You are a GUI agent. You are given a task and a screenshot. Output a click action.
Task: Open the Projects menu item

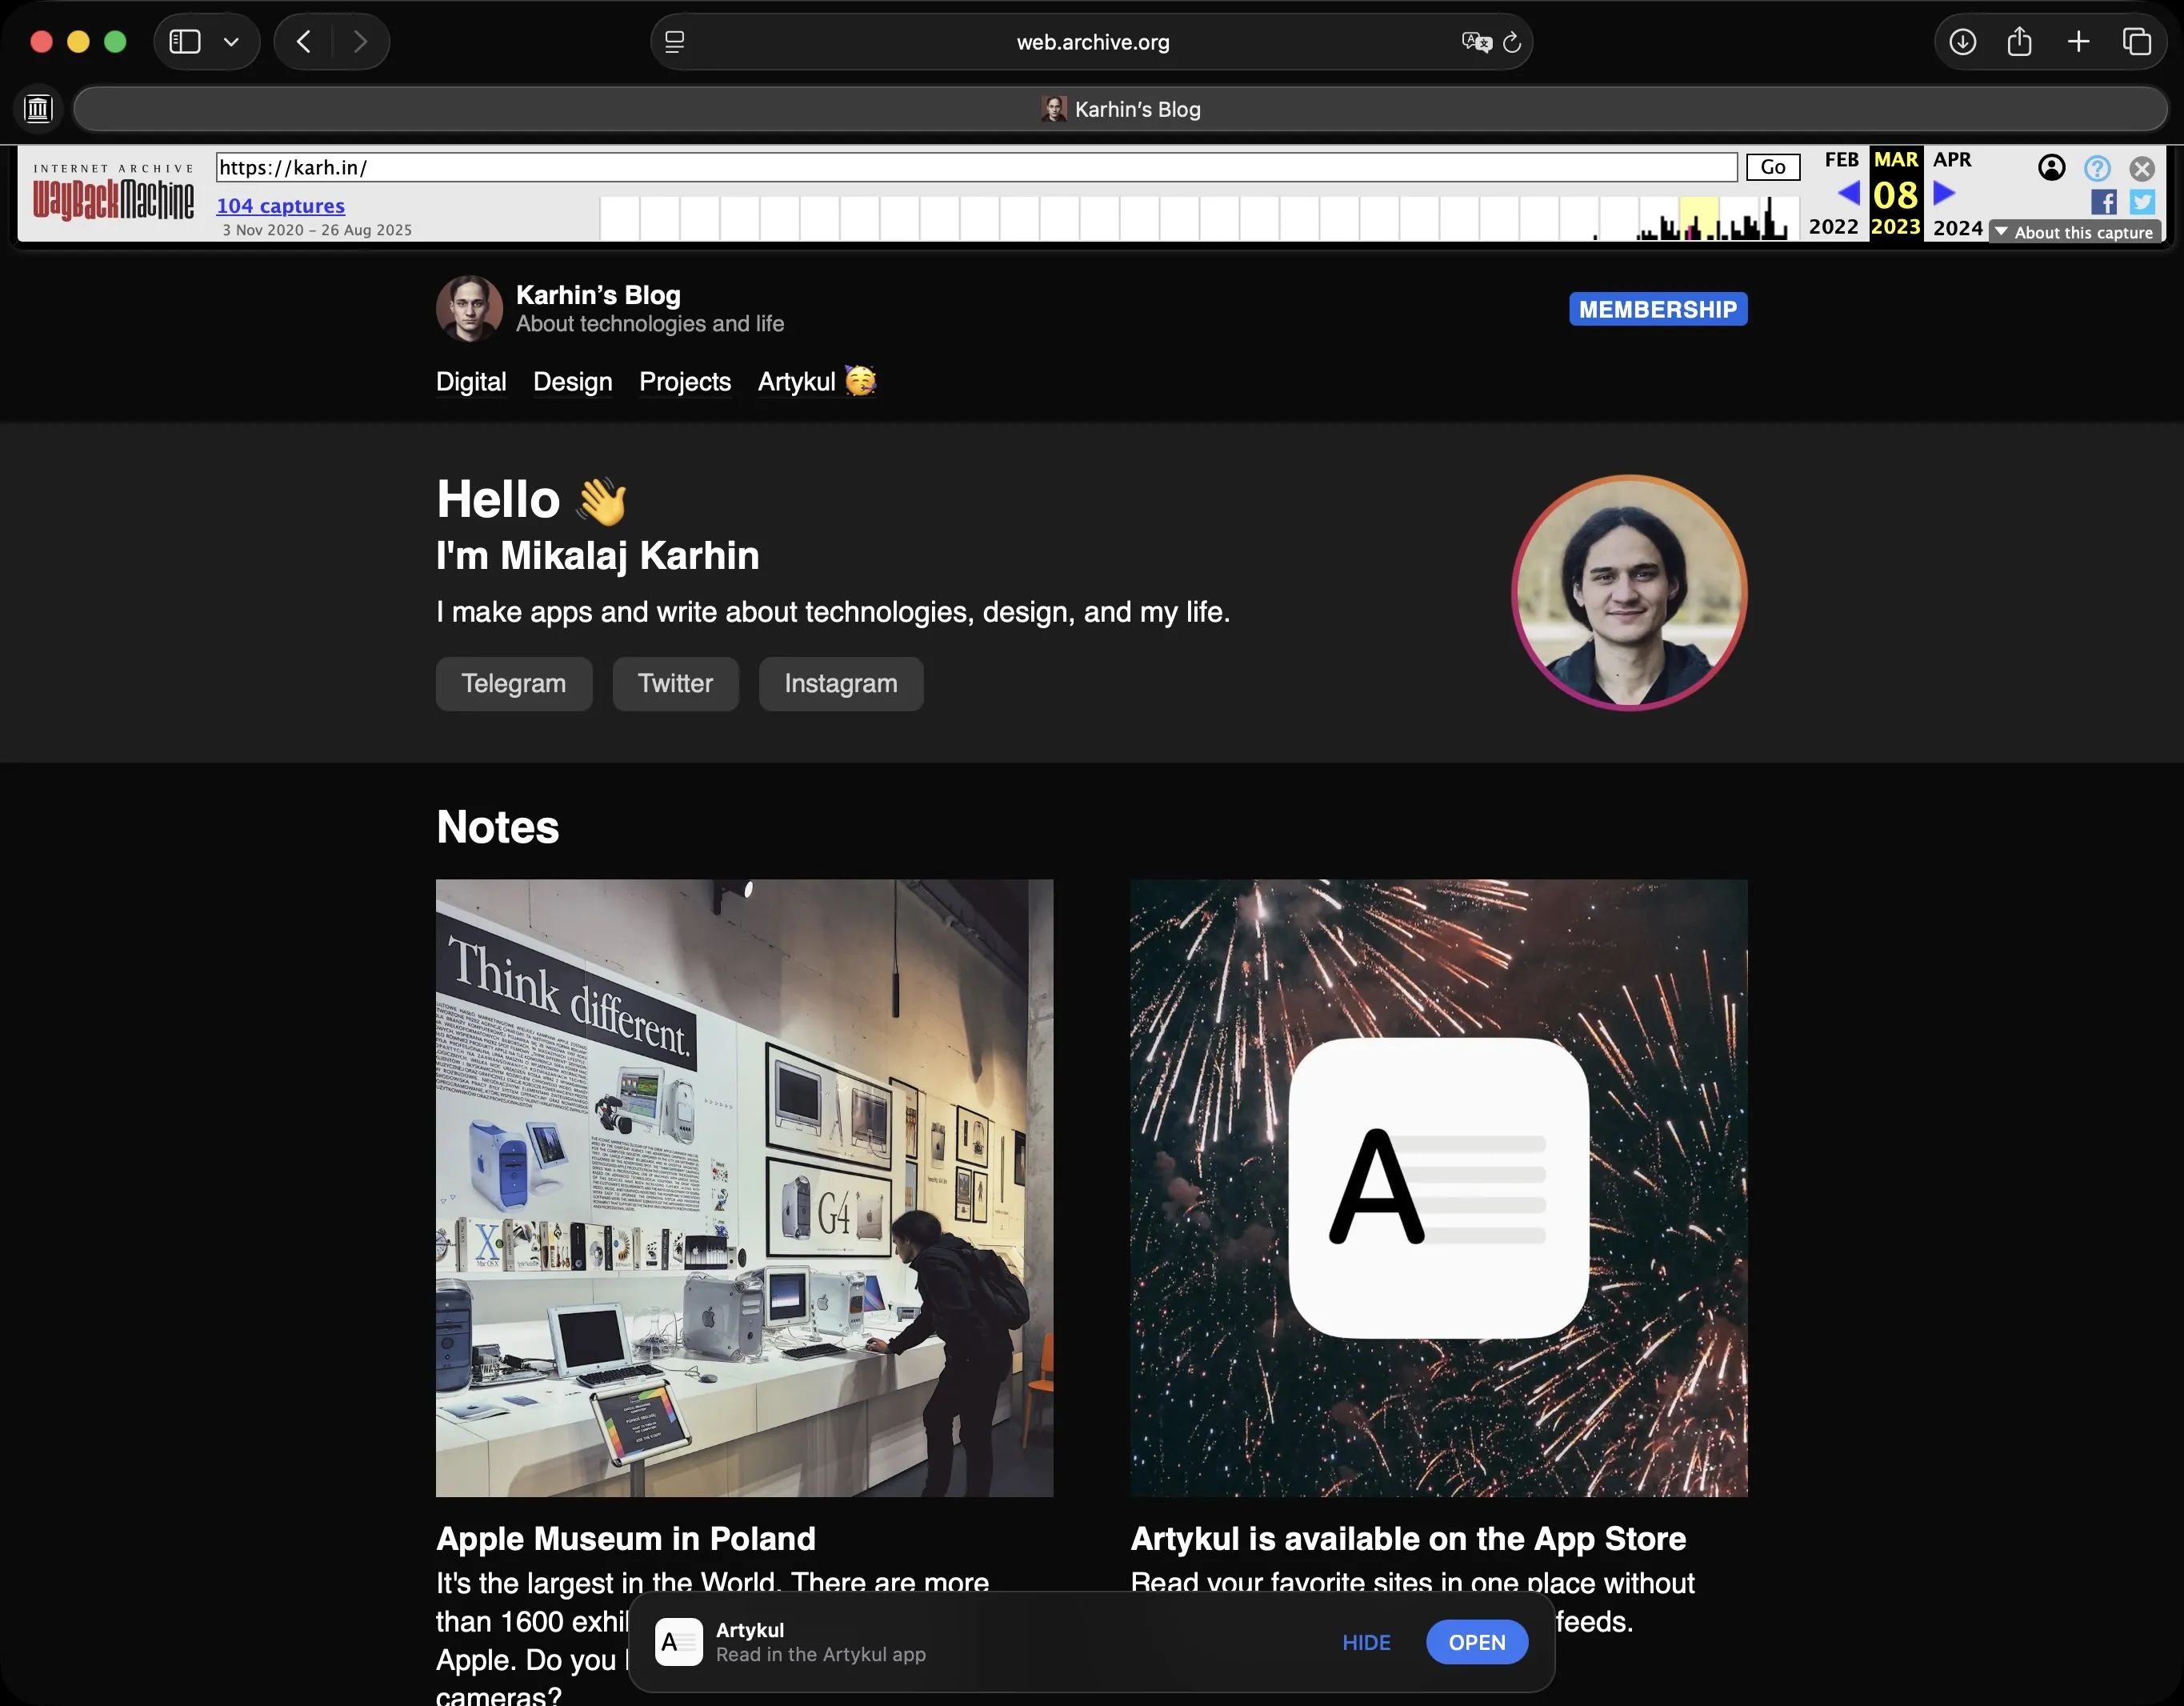[685, 382]
